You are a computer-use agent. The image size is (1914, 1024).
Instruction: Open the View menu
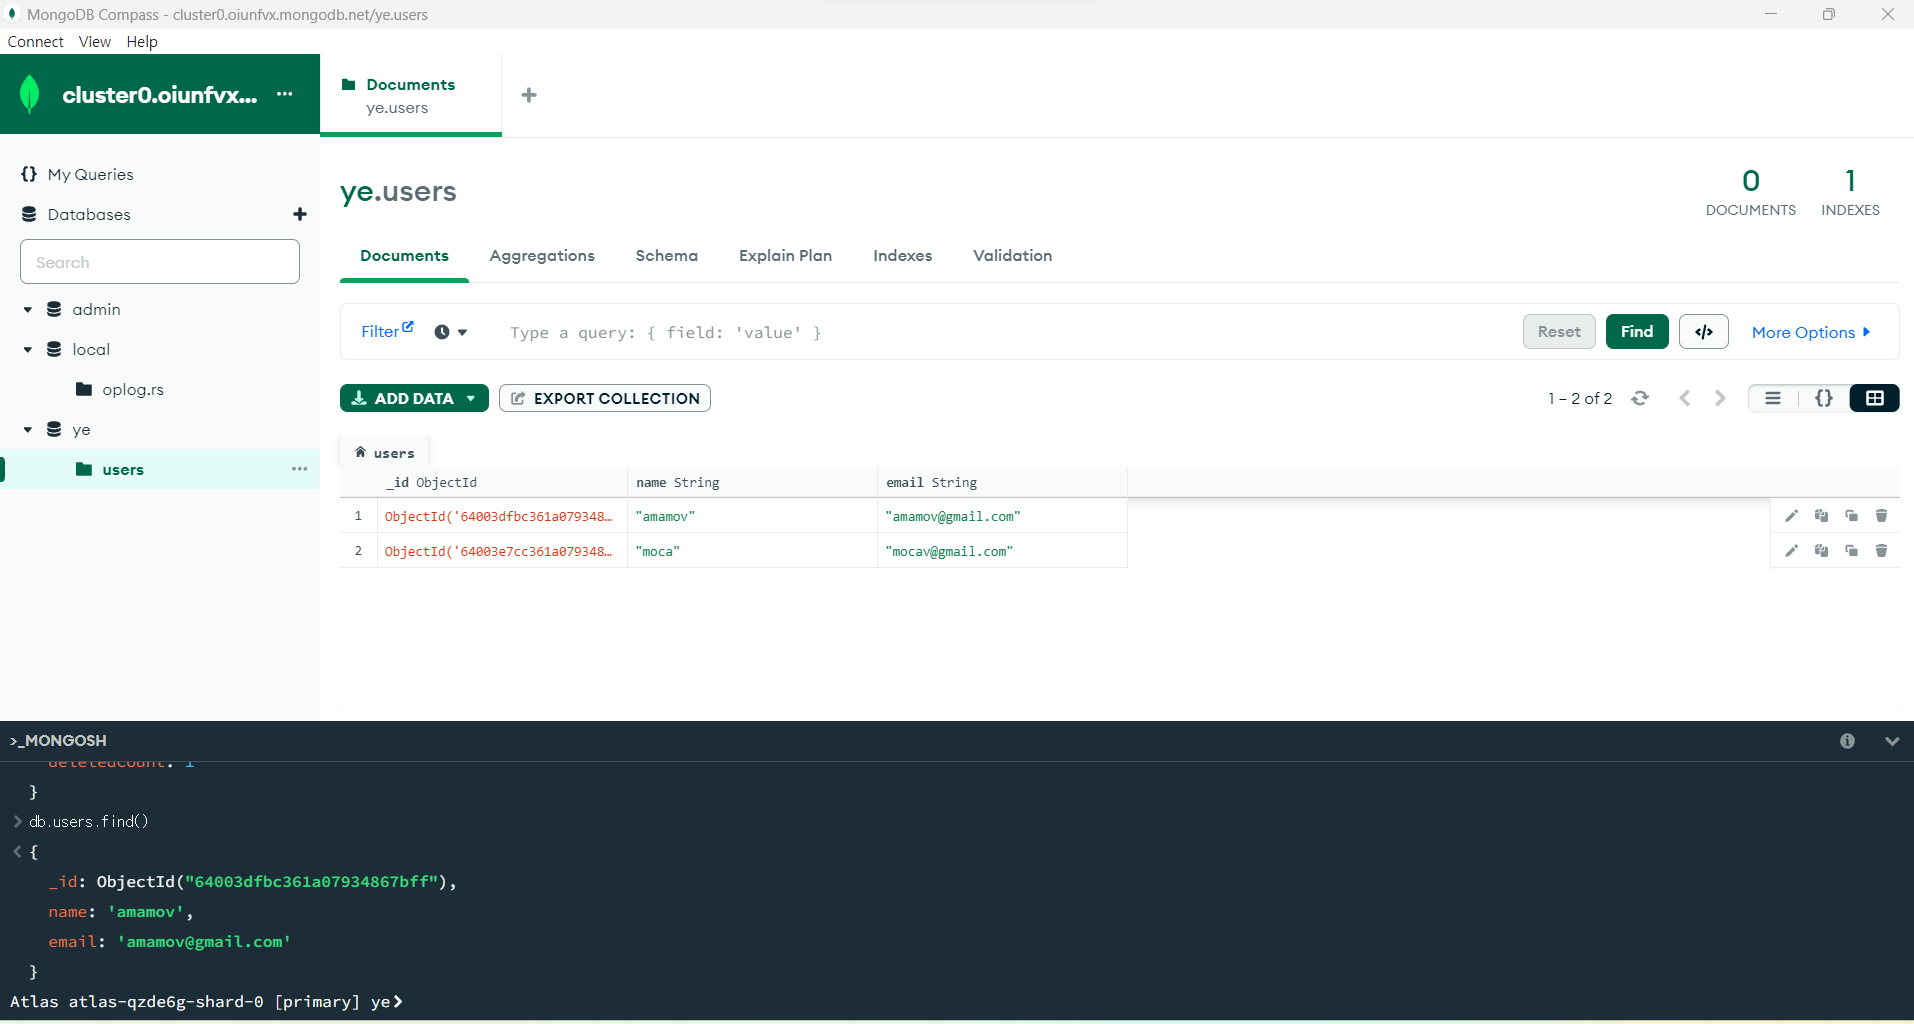pos(95,41)
